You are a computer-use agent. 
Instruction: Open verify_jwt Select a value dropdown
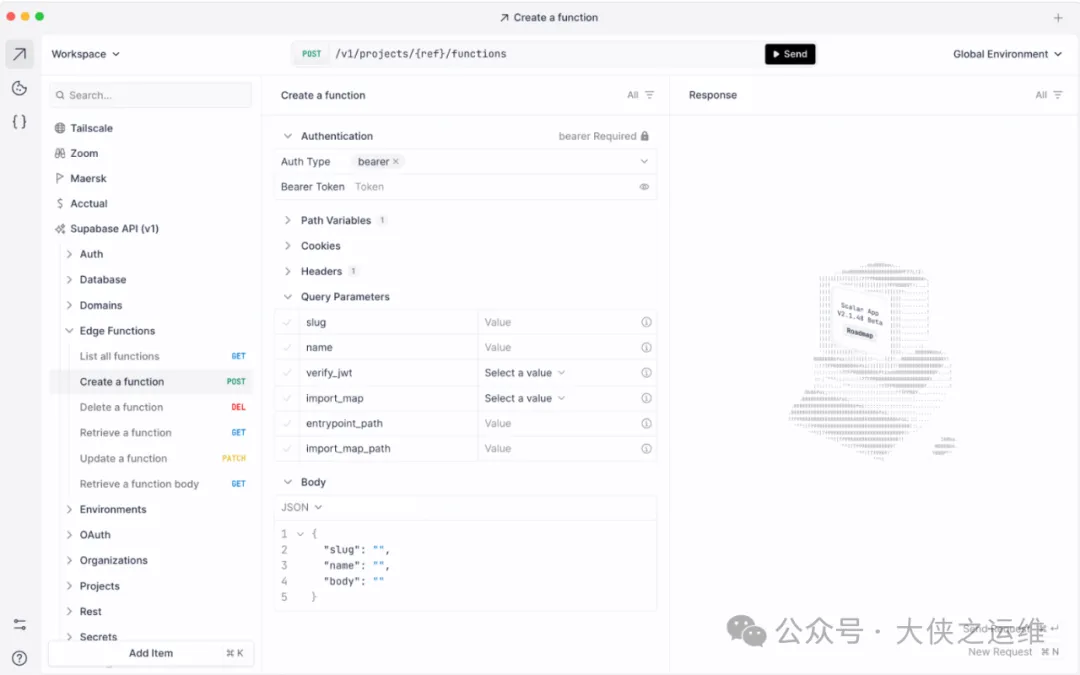[525, 373]
